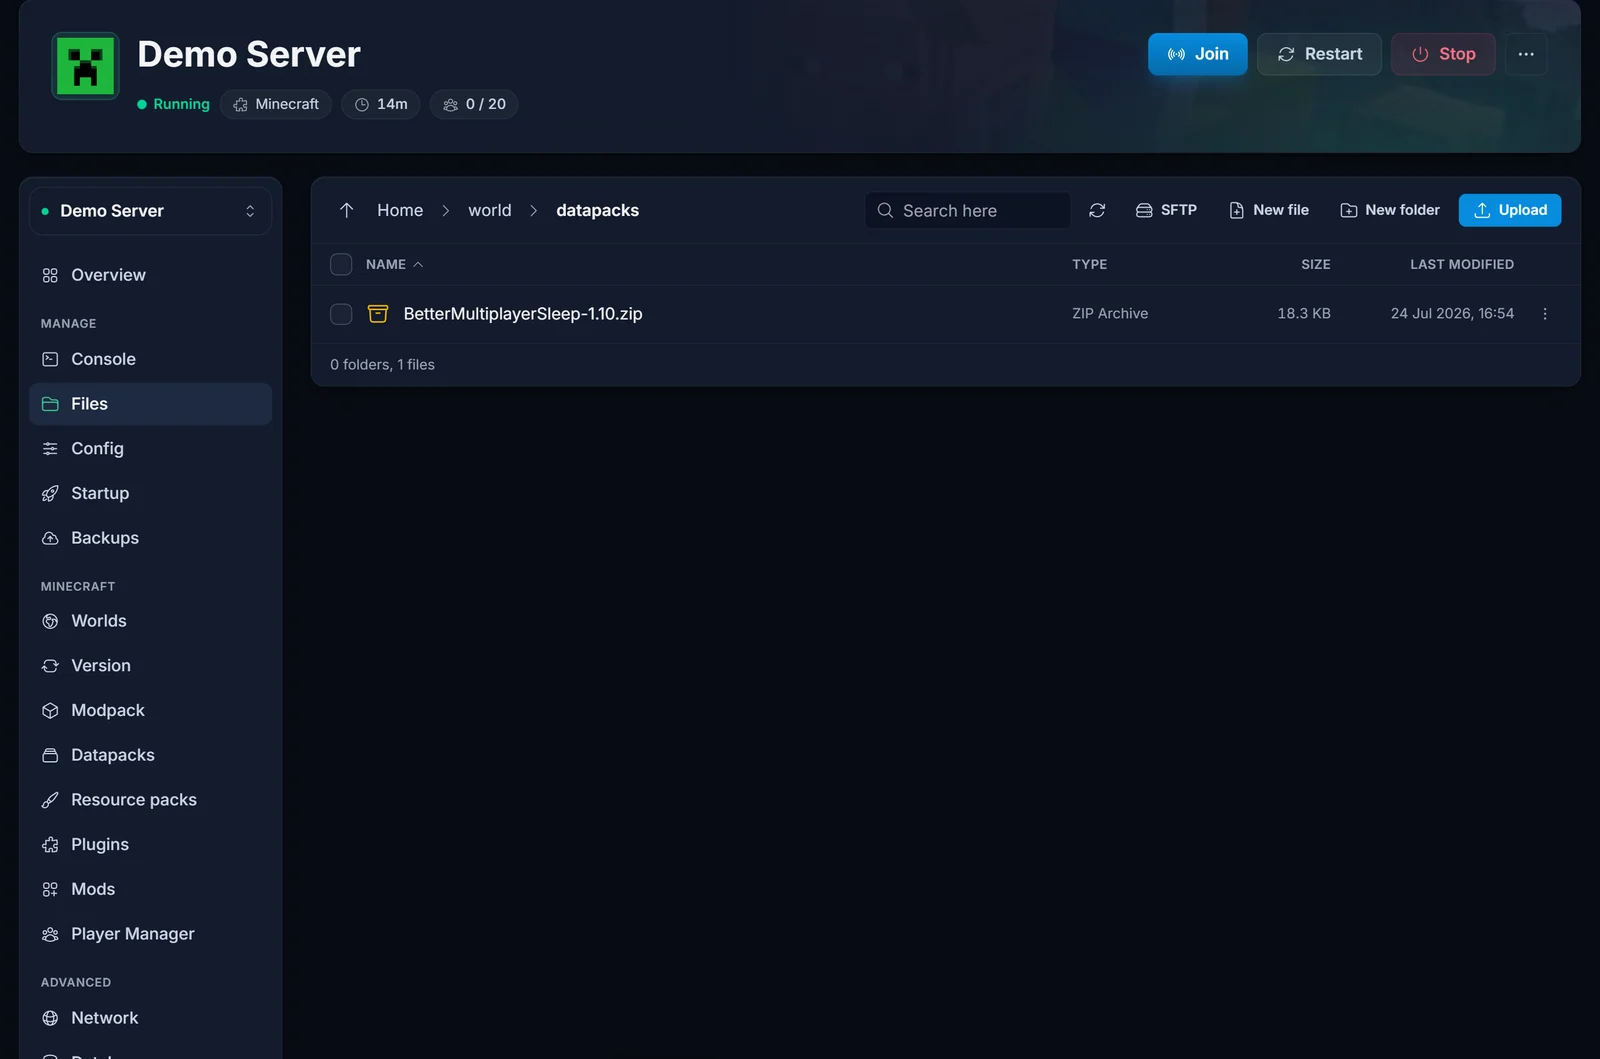This screenshot has height=1059, width=1600.
Task: Click the 14m uptime badge
Action: click(x=381, y=104)
